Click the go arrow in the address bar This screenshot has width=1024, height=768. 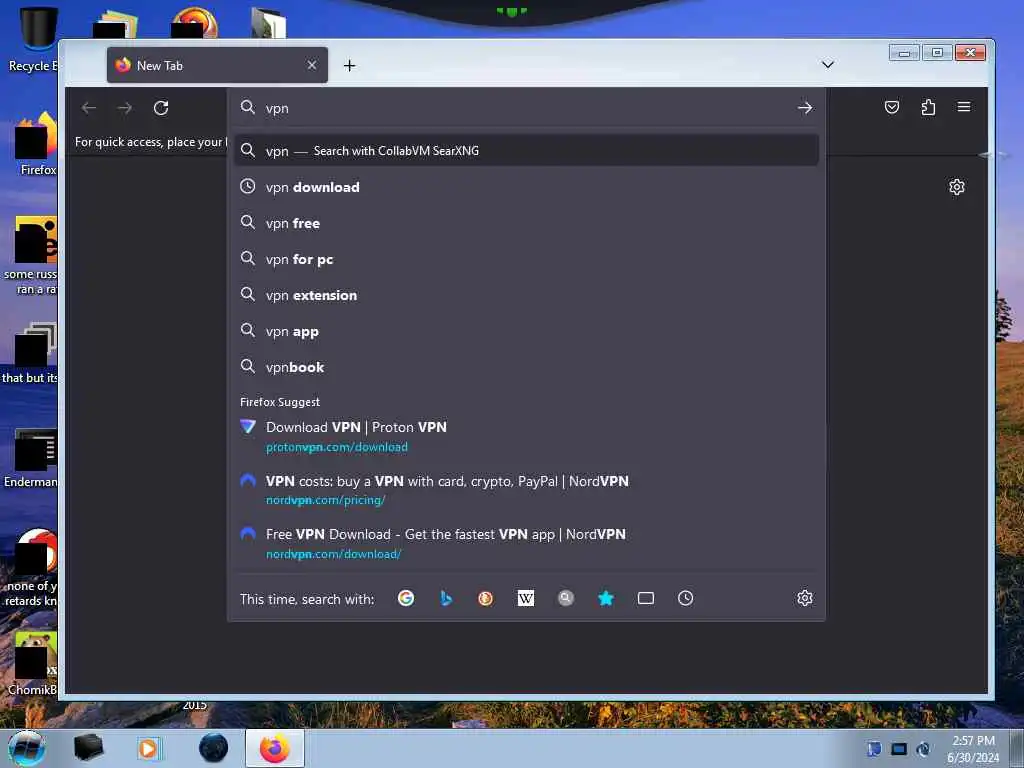point(805,108)
